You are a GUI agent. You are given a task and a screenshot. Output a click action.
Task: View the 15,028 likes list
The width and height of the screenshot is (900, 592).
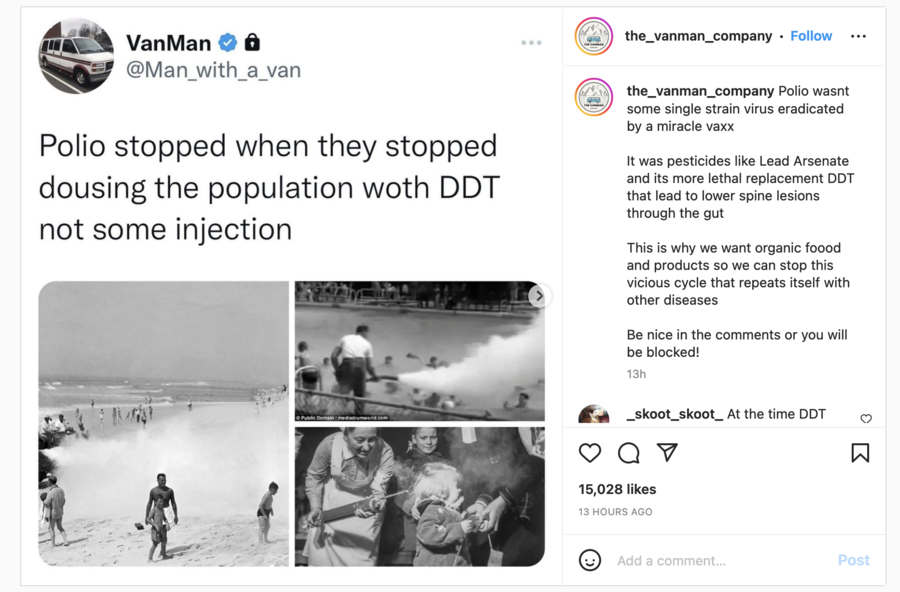[x=617, y=489]
